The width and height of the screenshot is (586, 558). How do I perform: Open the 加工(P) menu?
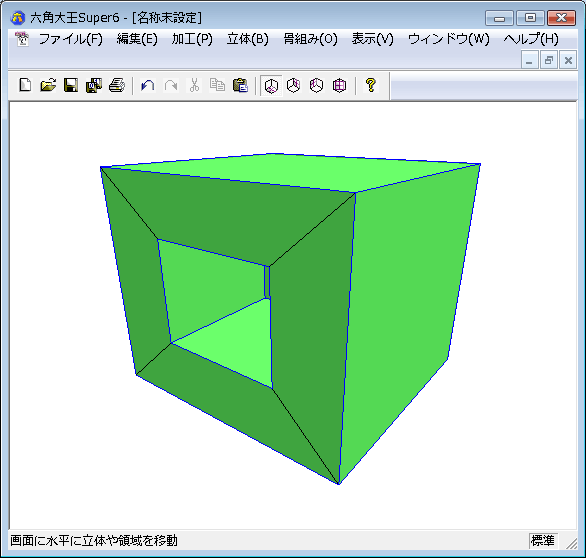192,39
